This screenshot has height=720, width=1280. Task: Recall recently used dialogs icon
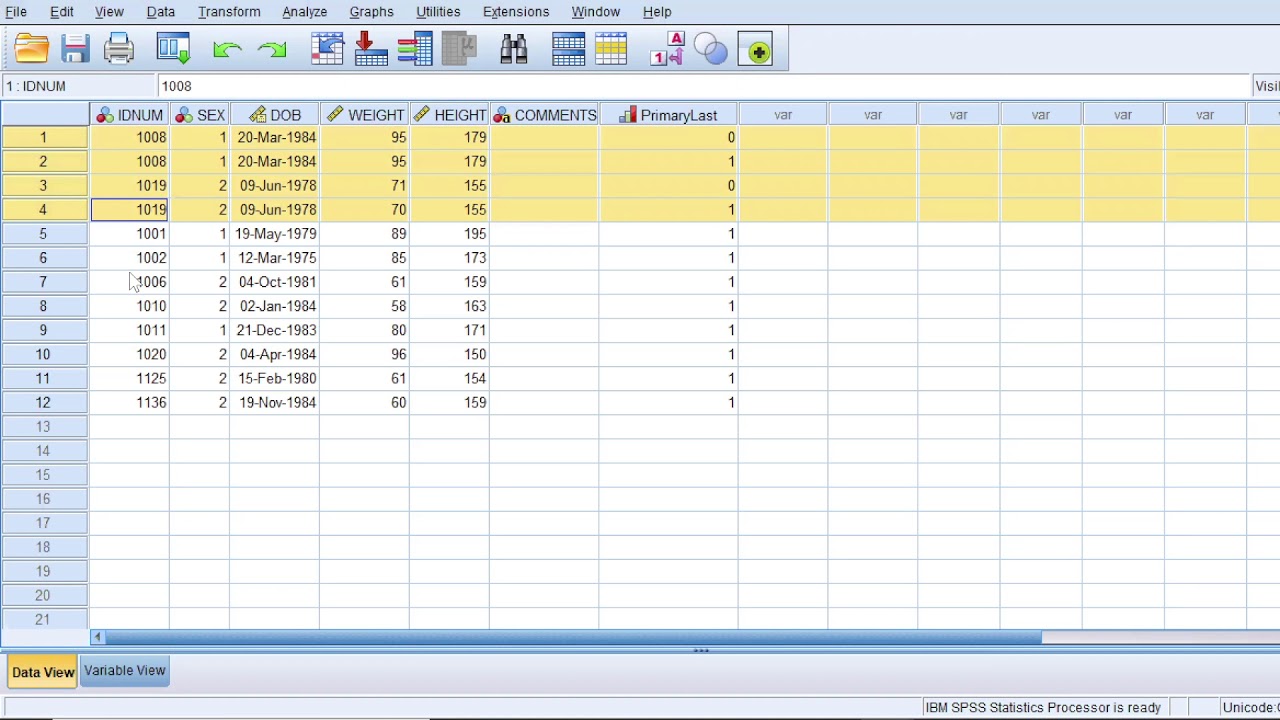(x=174, y=49)
